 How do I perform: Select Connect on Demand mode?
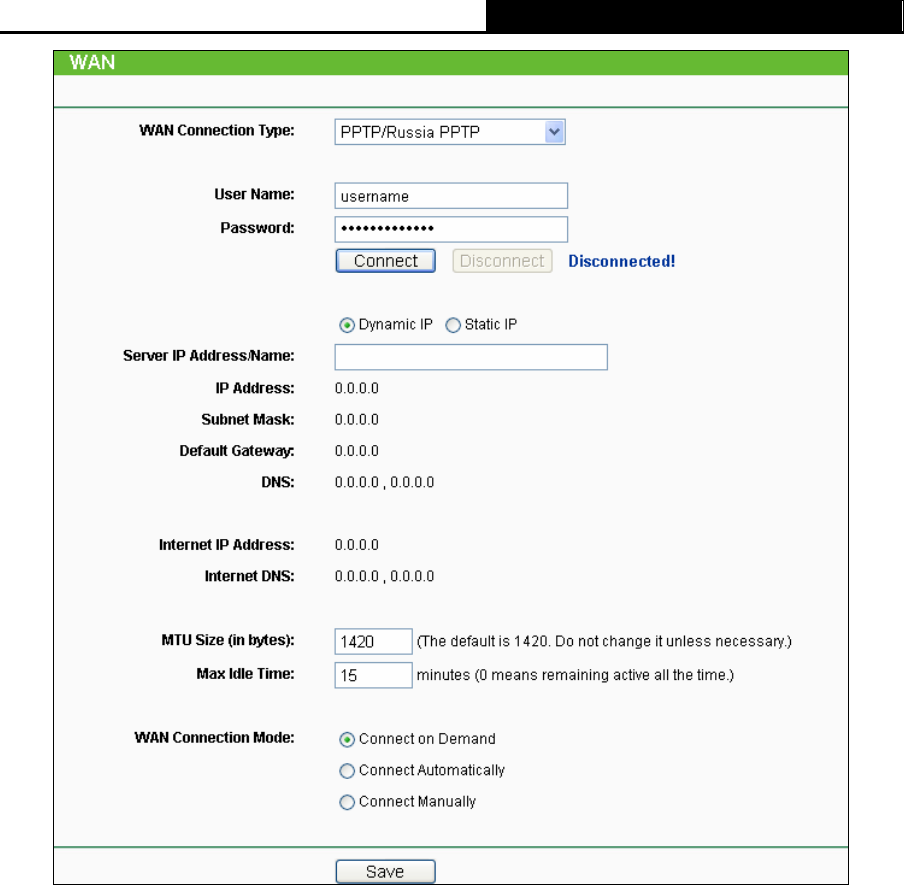click(346, 740)
